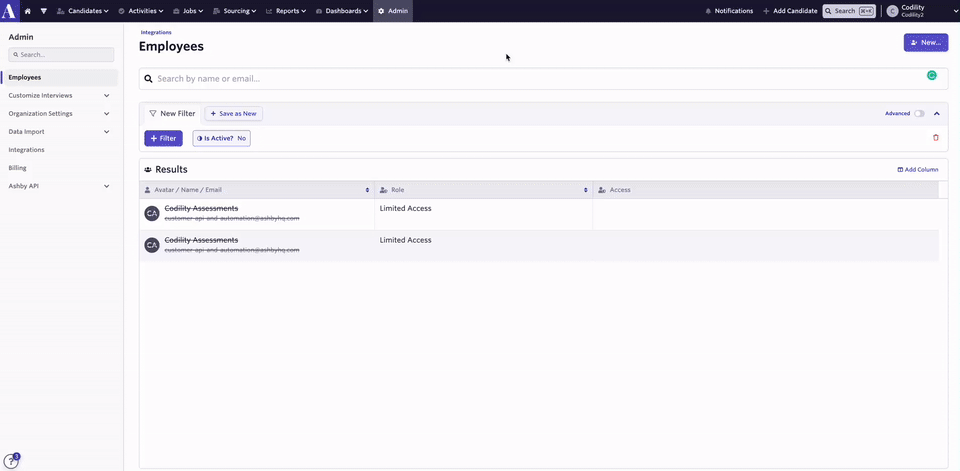Image resolution: width=960 pixels, height=471 pixels.
Task: Click Add Column above the results table
Action: coord(917,170)
